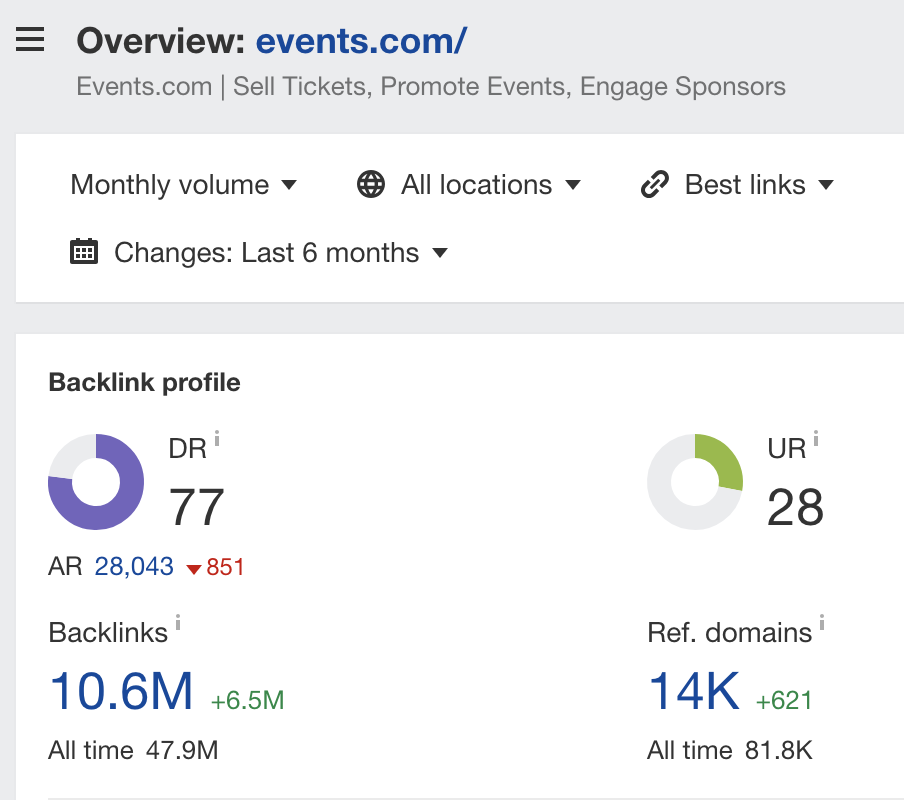The width and height of the screenshot is (904, 800).
Task: Click the +6.5M backlinks change value
Action: tap(247, 700)
